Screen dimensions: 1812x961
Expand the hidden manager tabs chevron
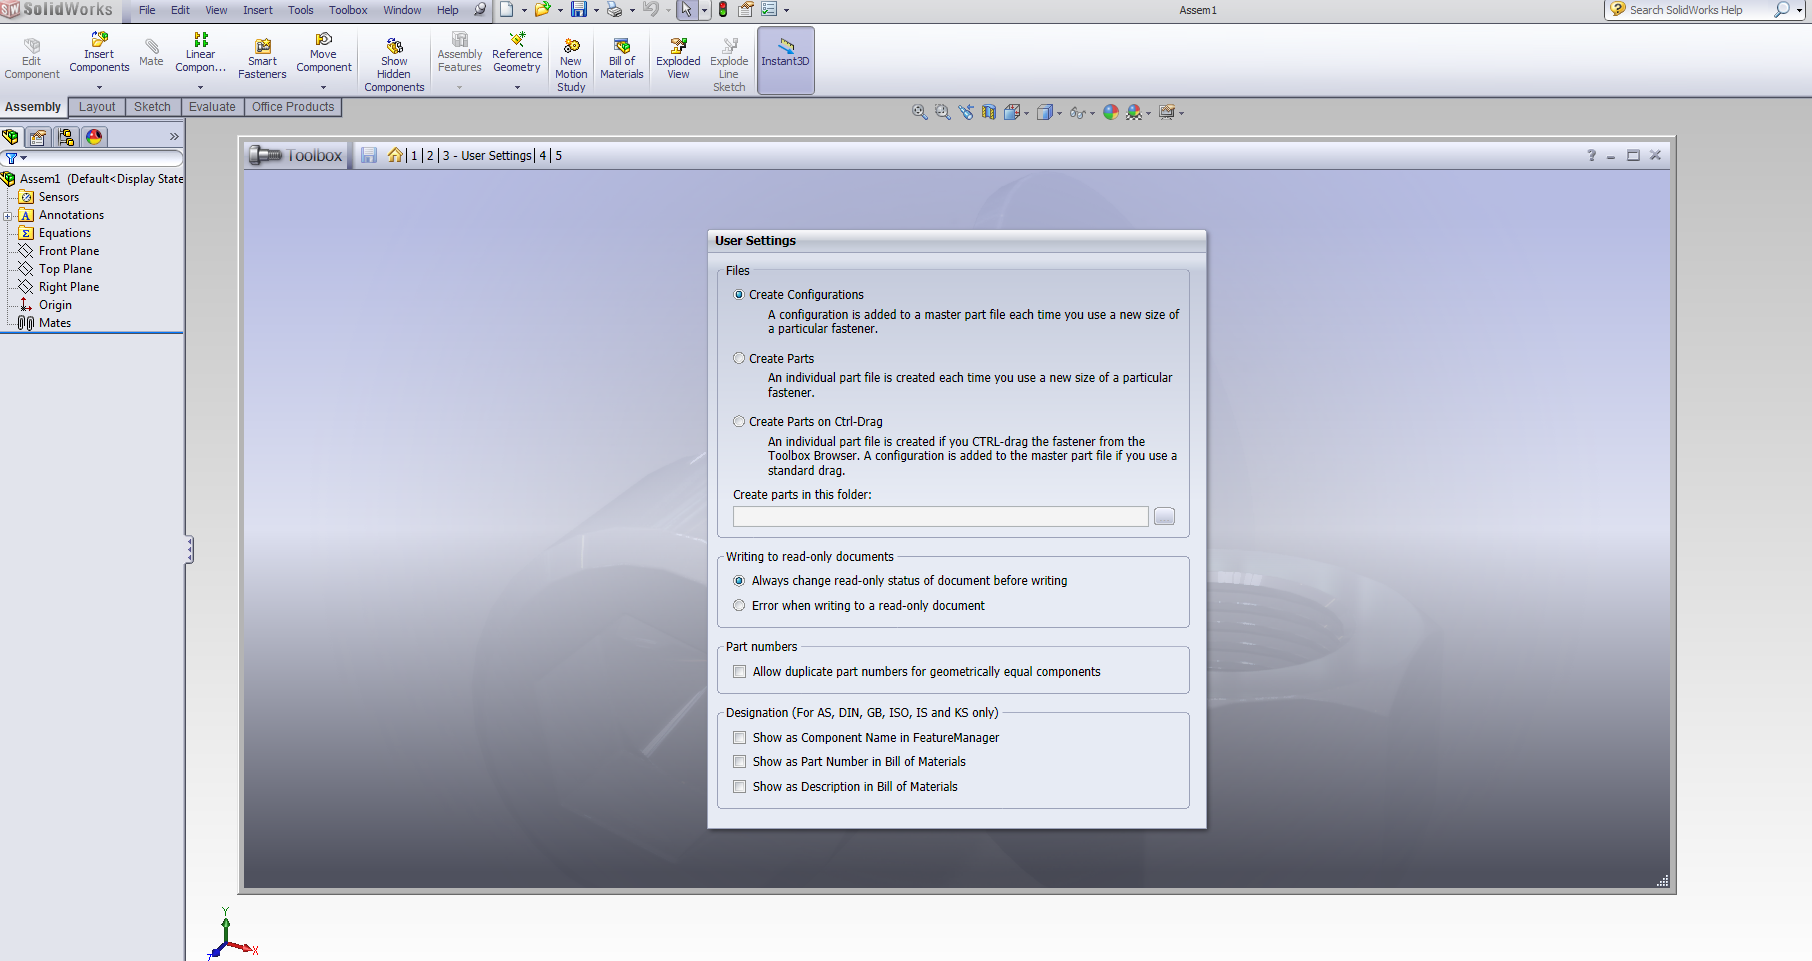click(x=174, y=137)
